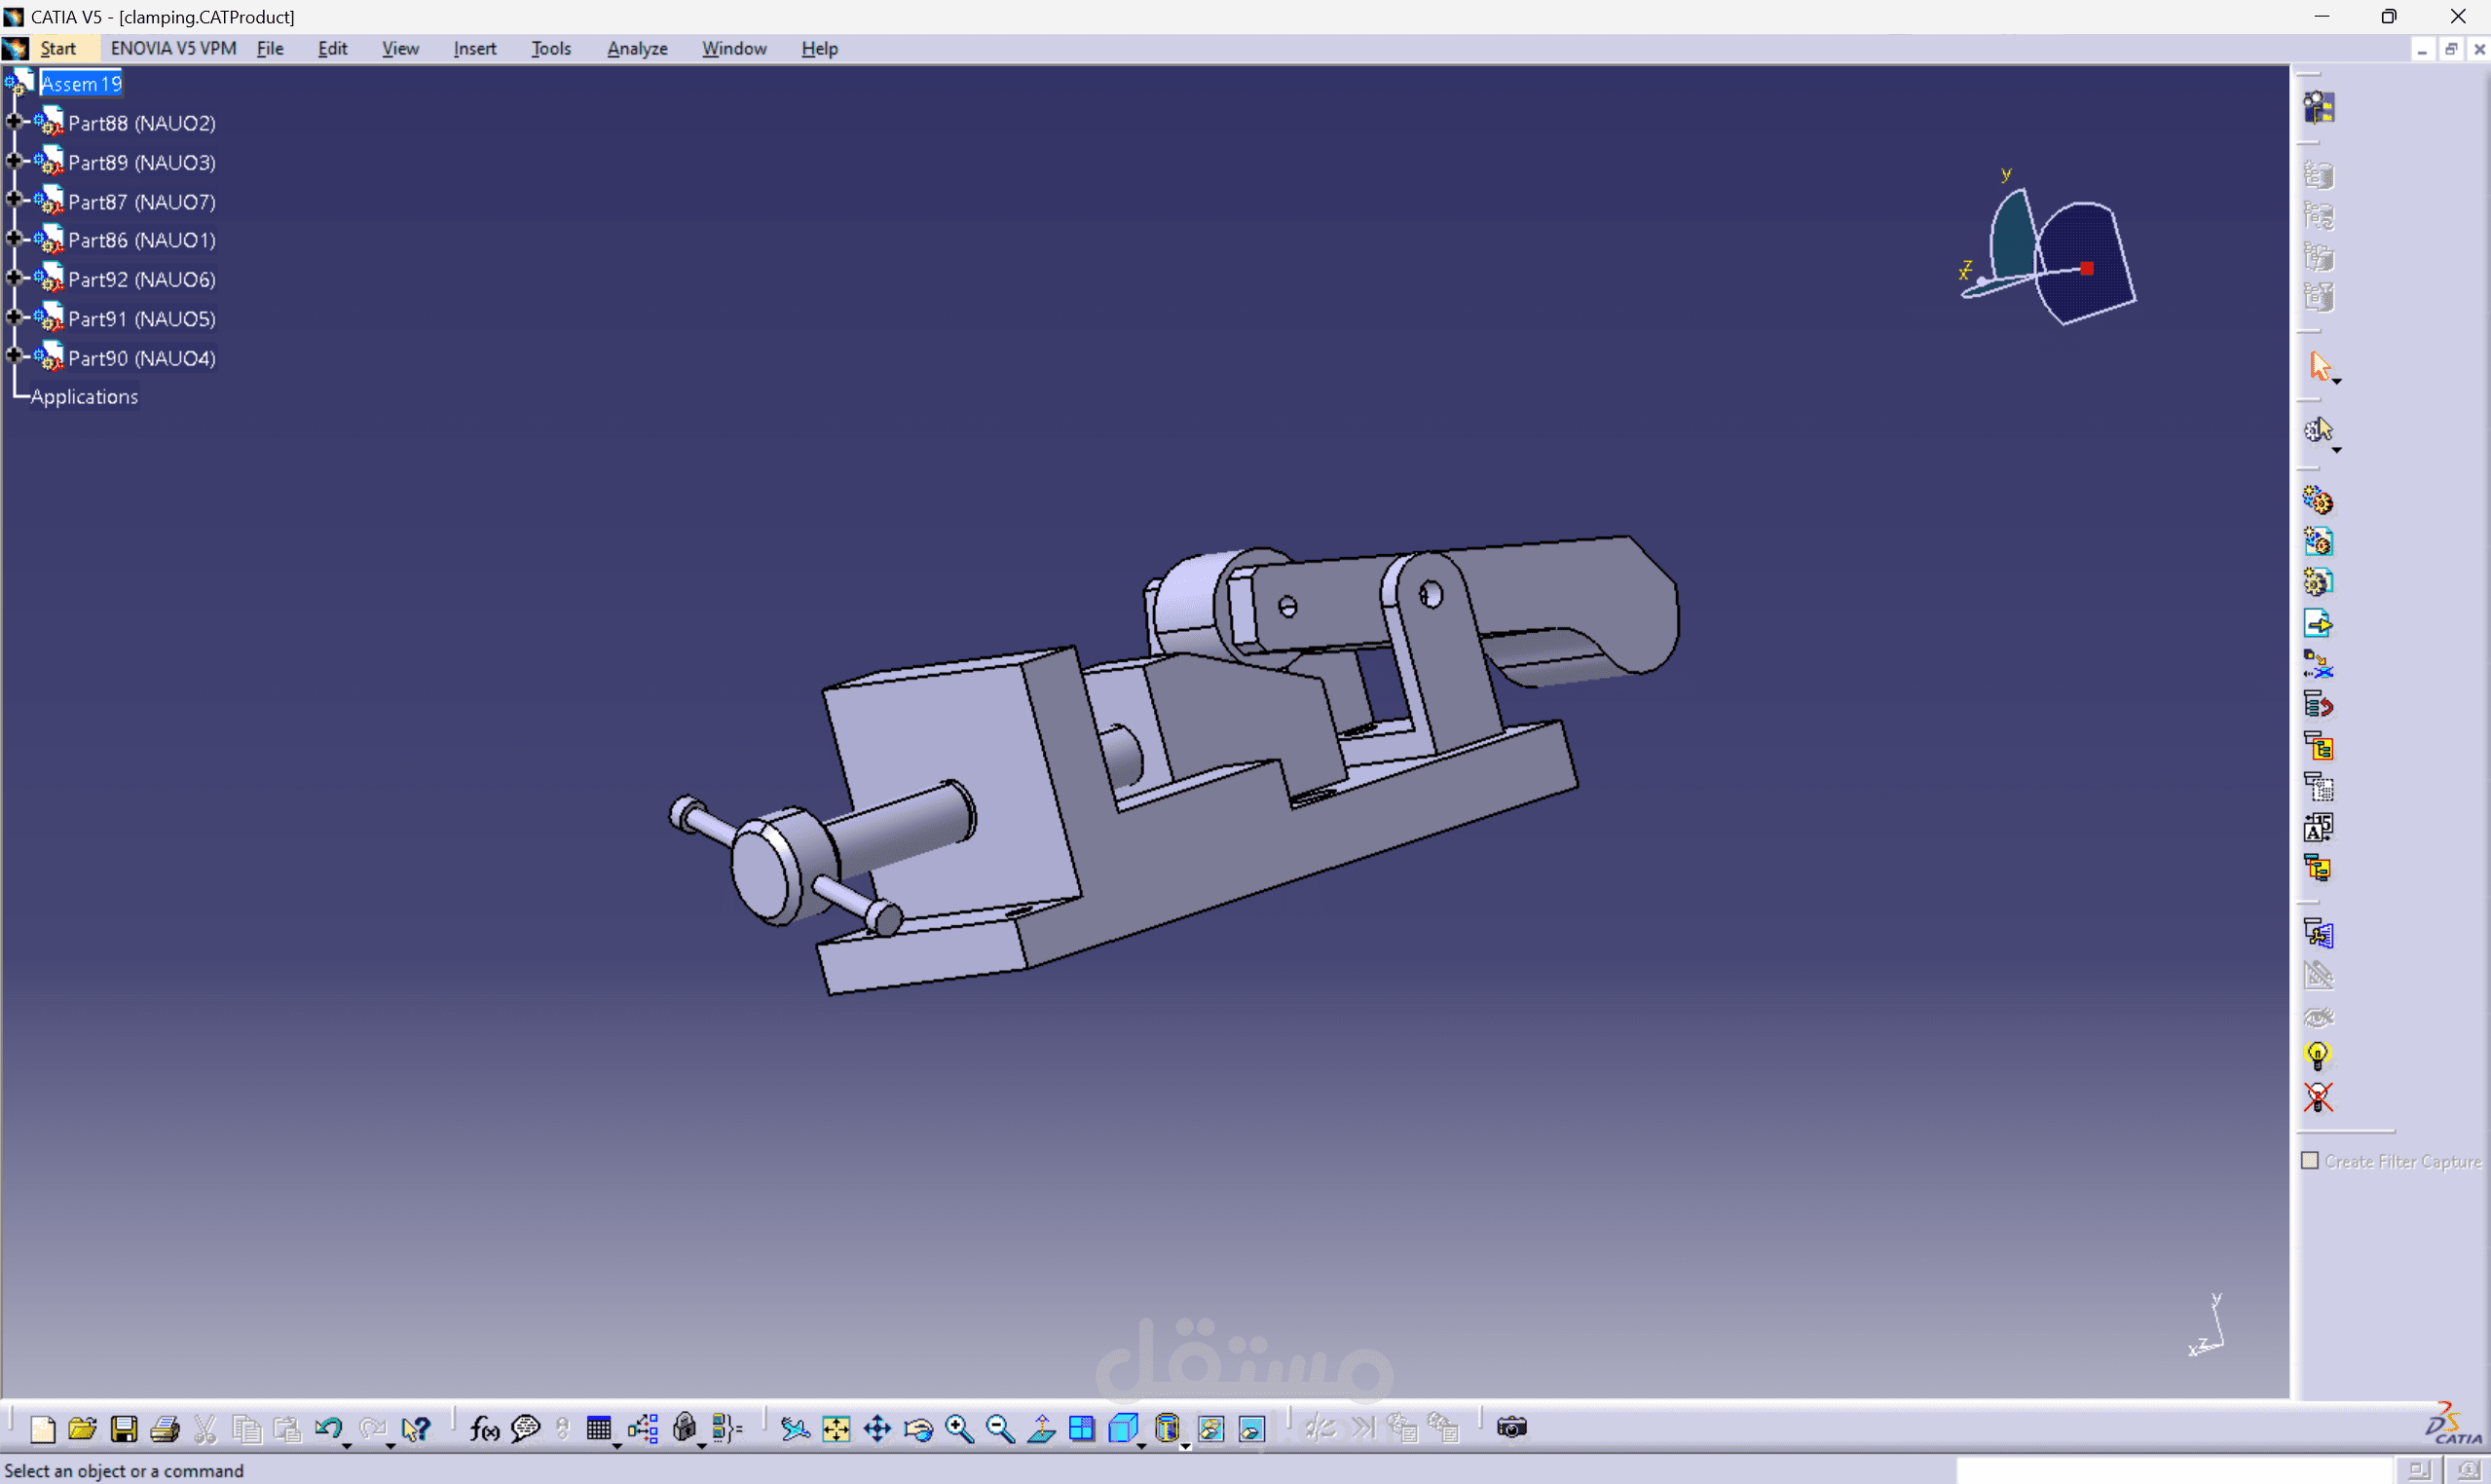The image size is (2491, 1484).
Task: Open the view mode cube dropdown arrow
Action: [1142, 1446]
